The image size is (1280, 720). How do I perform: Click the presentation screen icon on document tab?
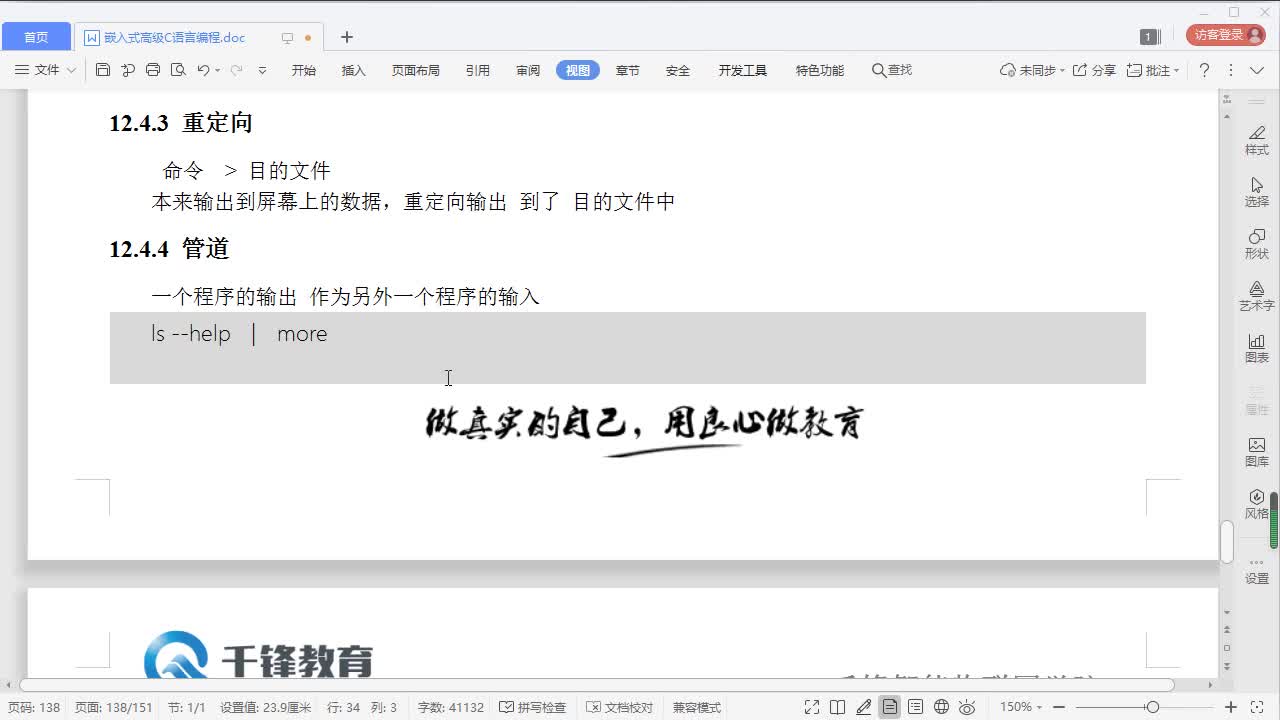point(287,38)
